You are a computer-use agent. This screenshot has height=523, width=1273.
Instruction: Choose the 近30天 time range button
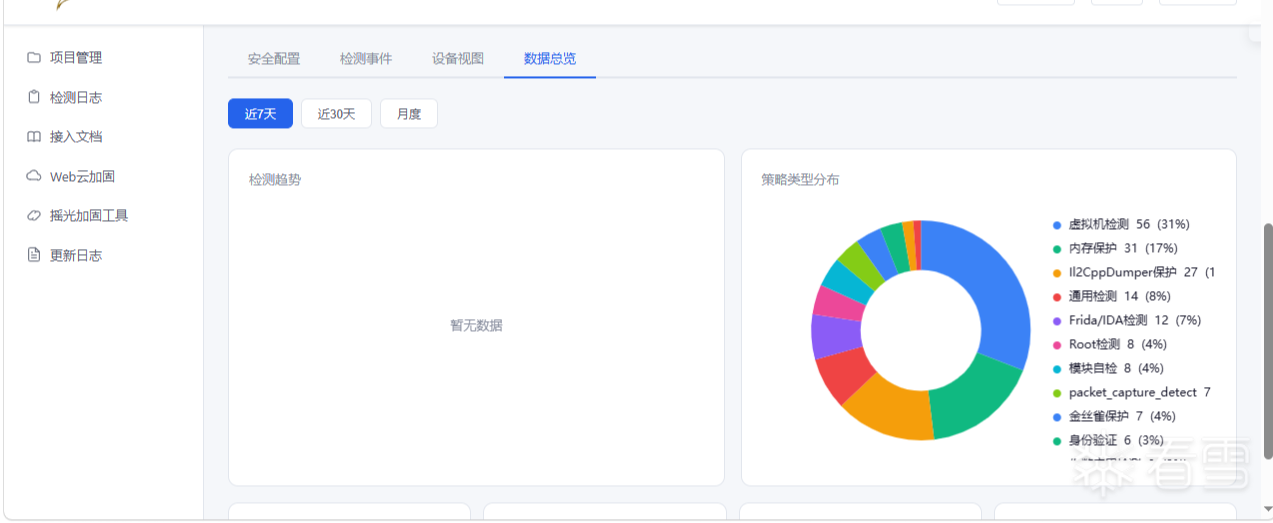337,114
